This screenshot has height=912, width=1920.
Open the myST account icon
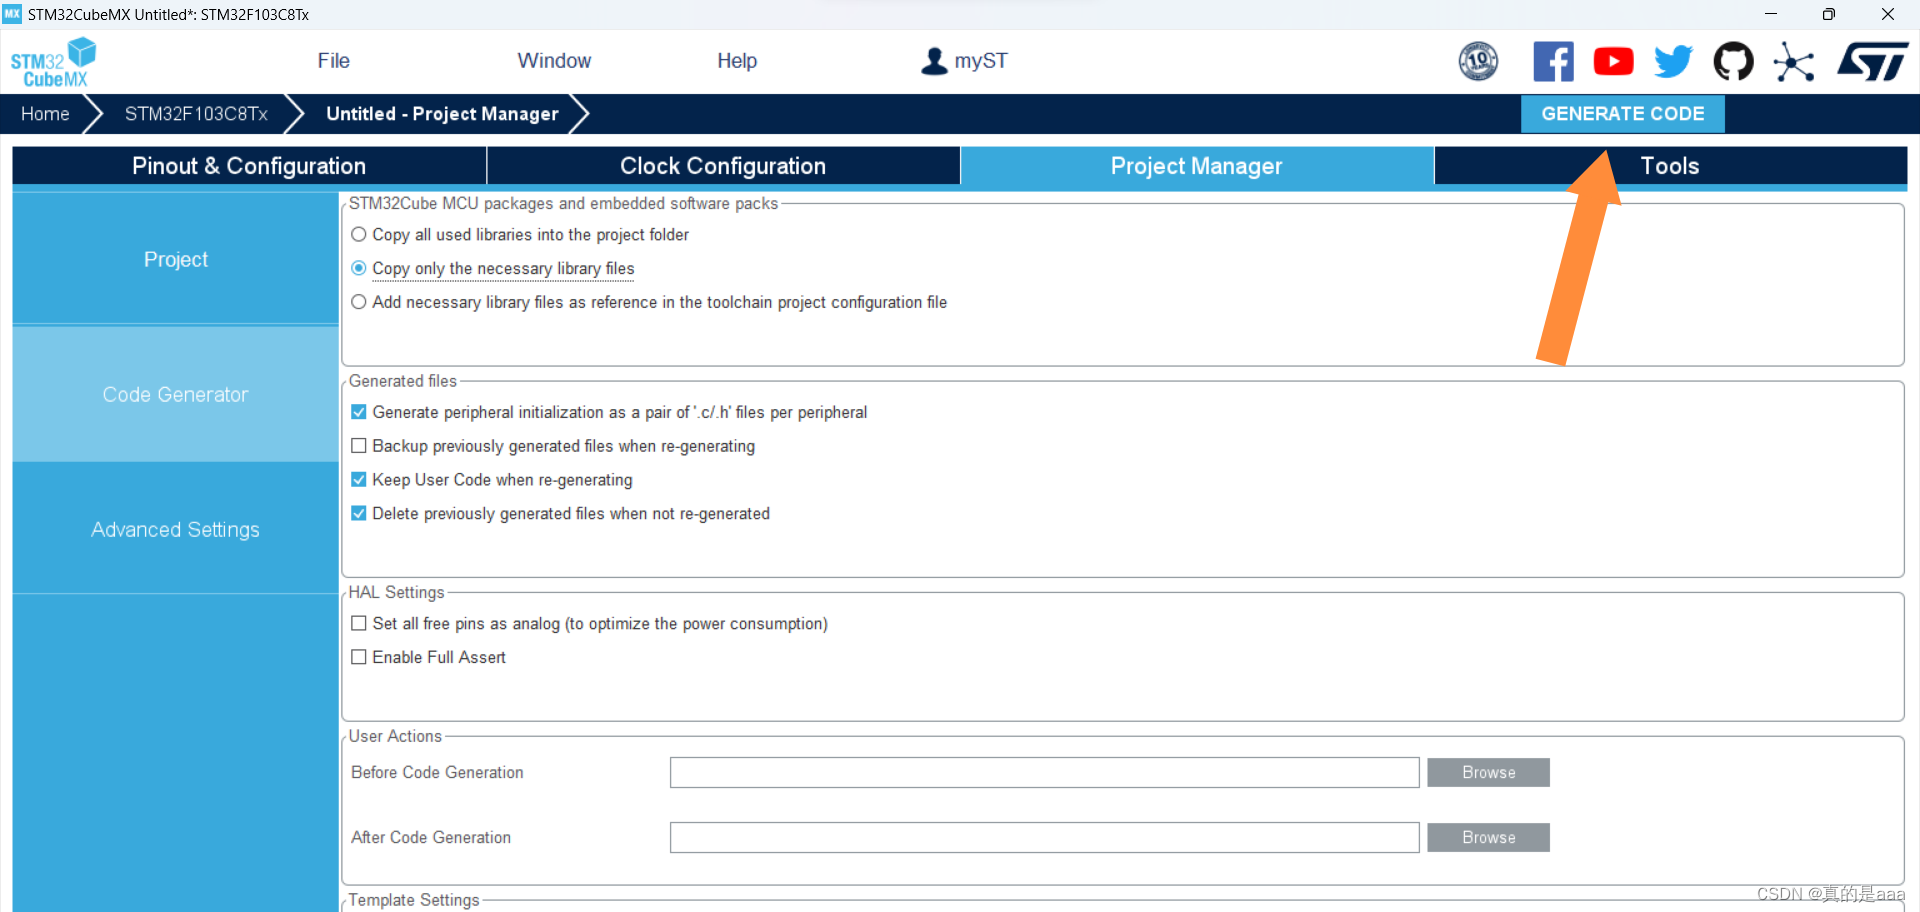tap(934, 61)
